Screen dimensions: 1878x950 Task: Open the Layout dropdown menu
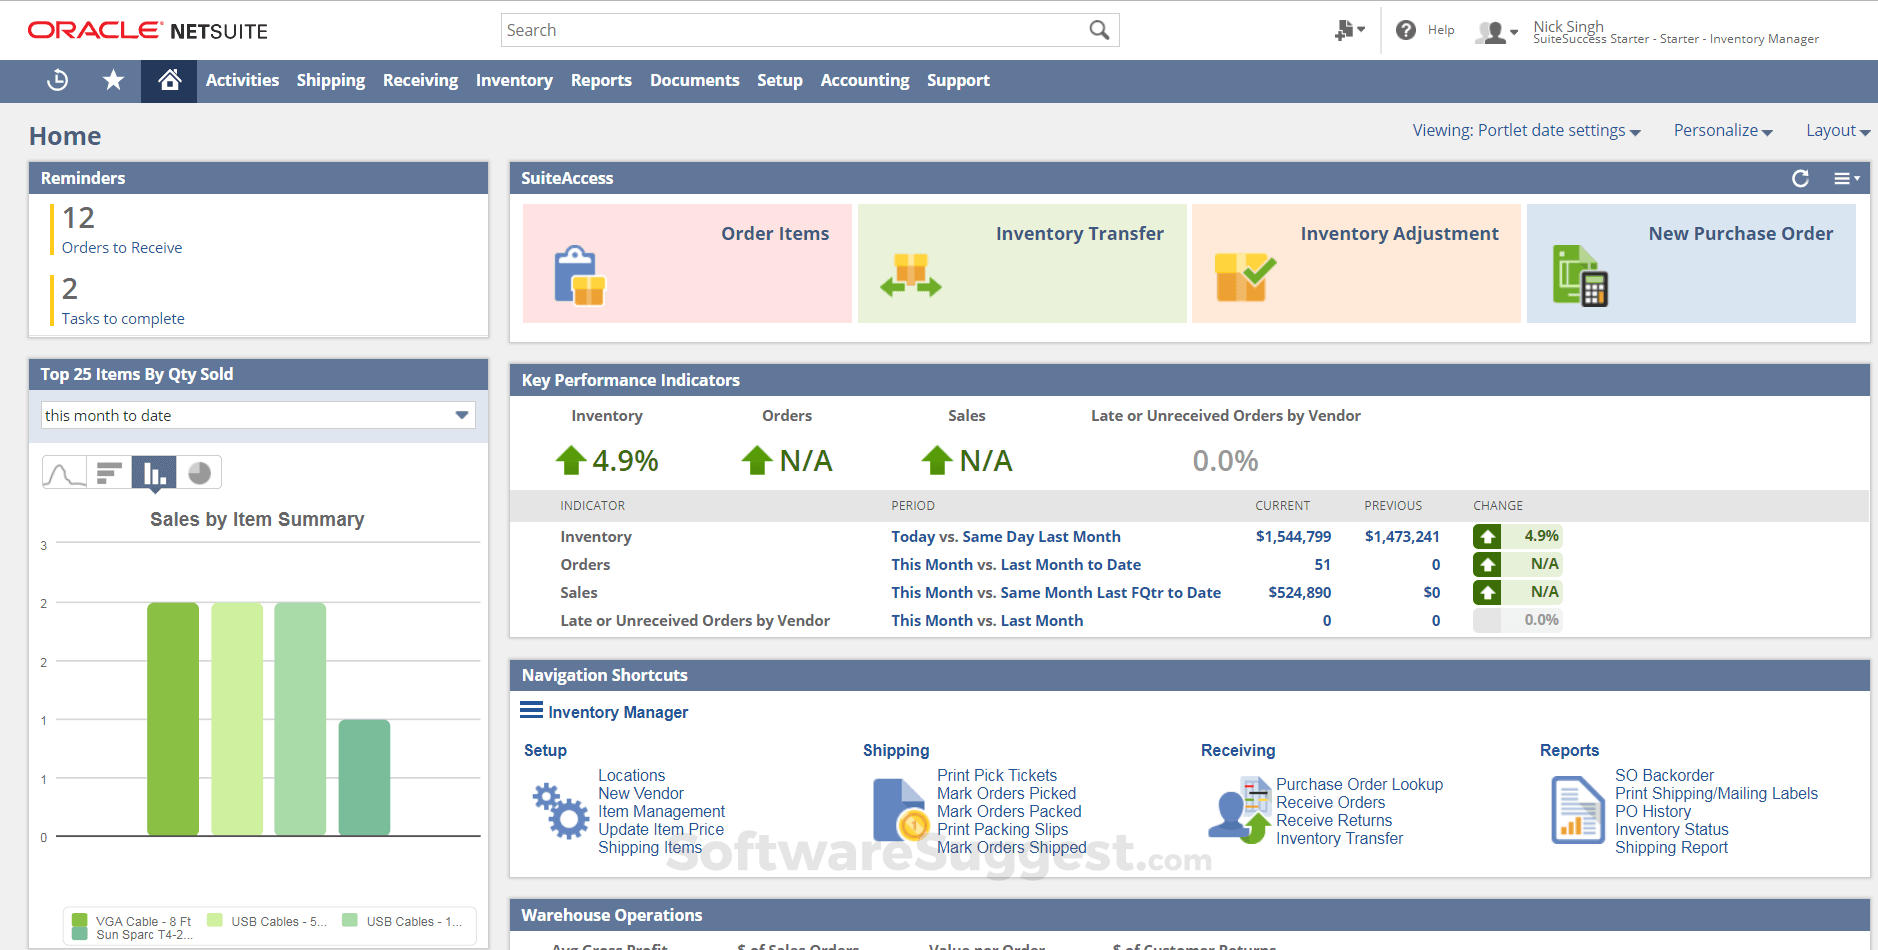[1836, 130]
